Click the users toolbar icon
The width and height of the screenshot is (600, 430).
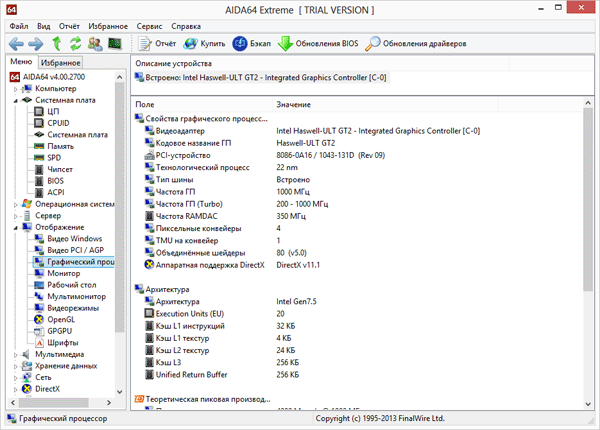[x=95, y=44]
